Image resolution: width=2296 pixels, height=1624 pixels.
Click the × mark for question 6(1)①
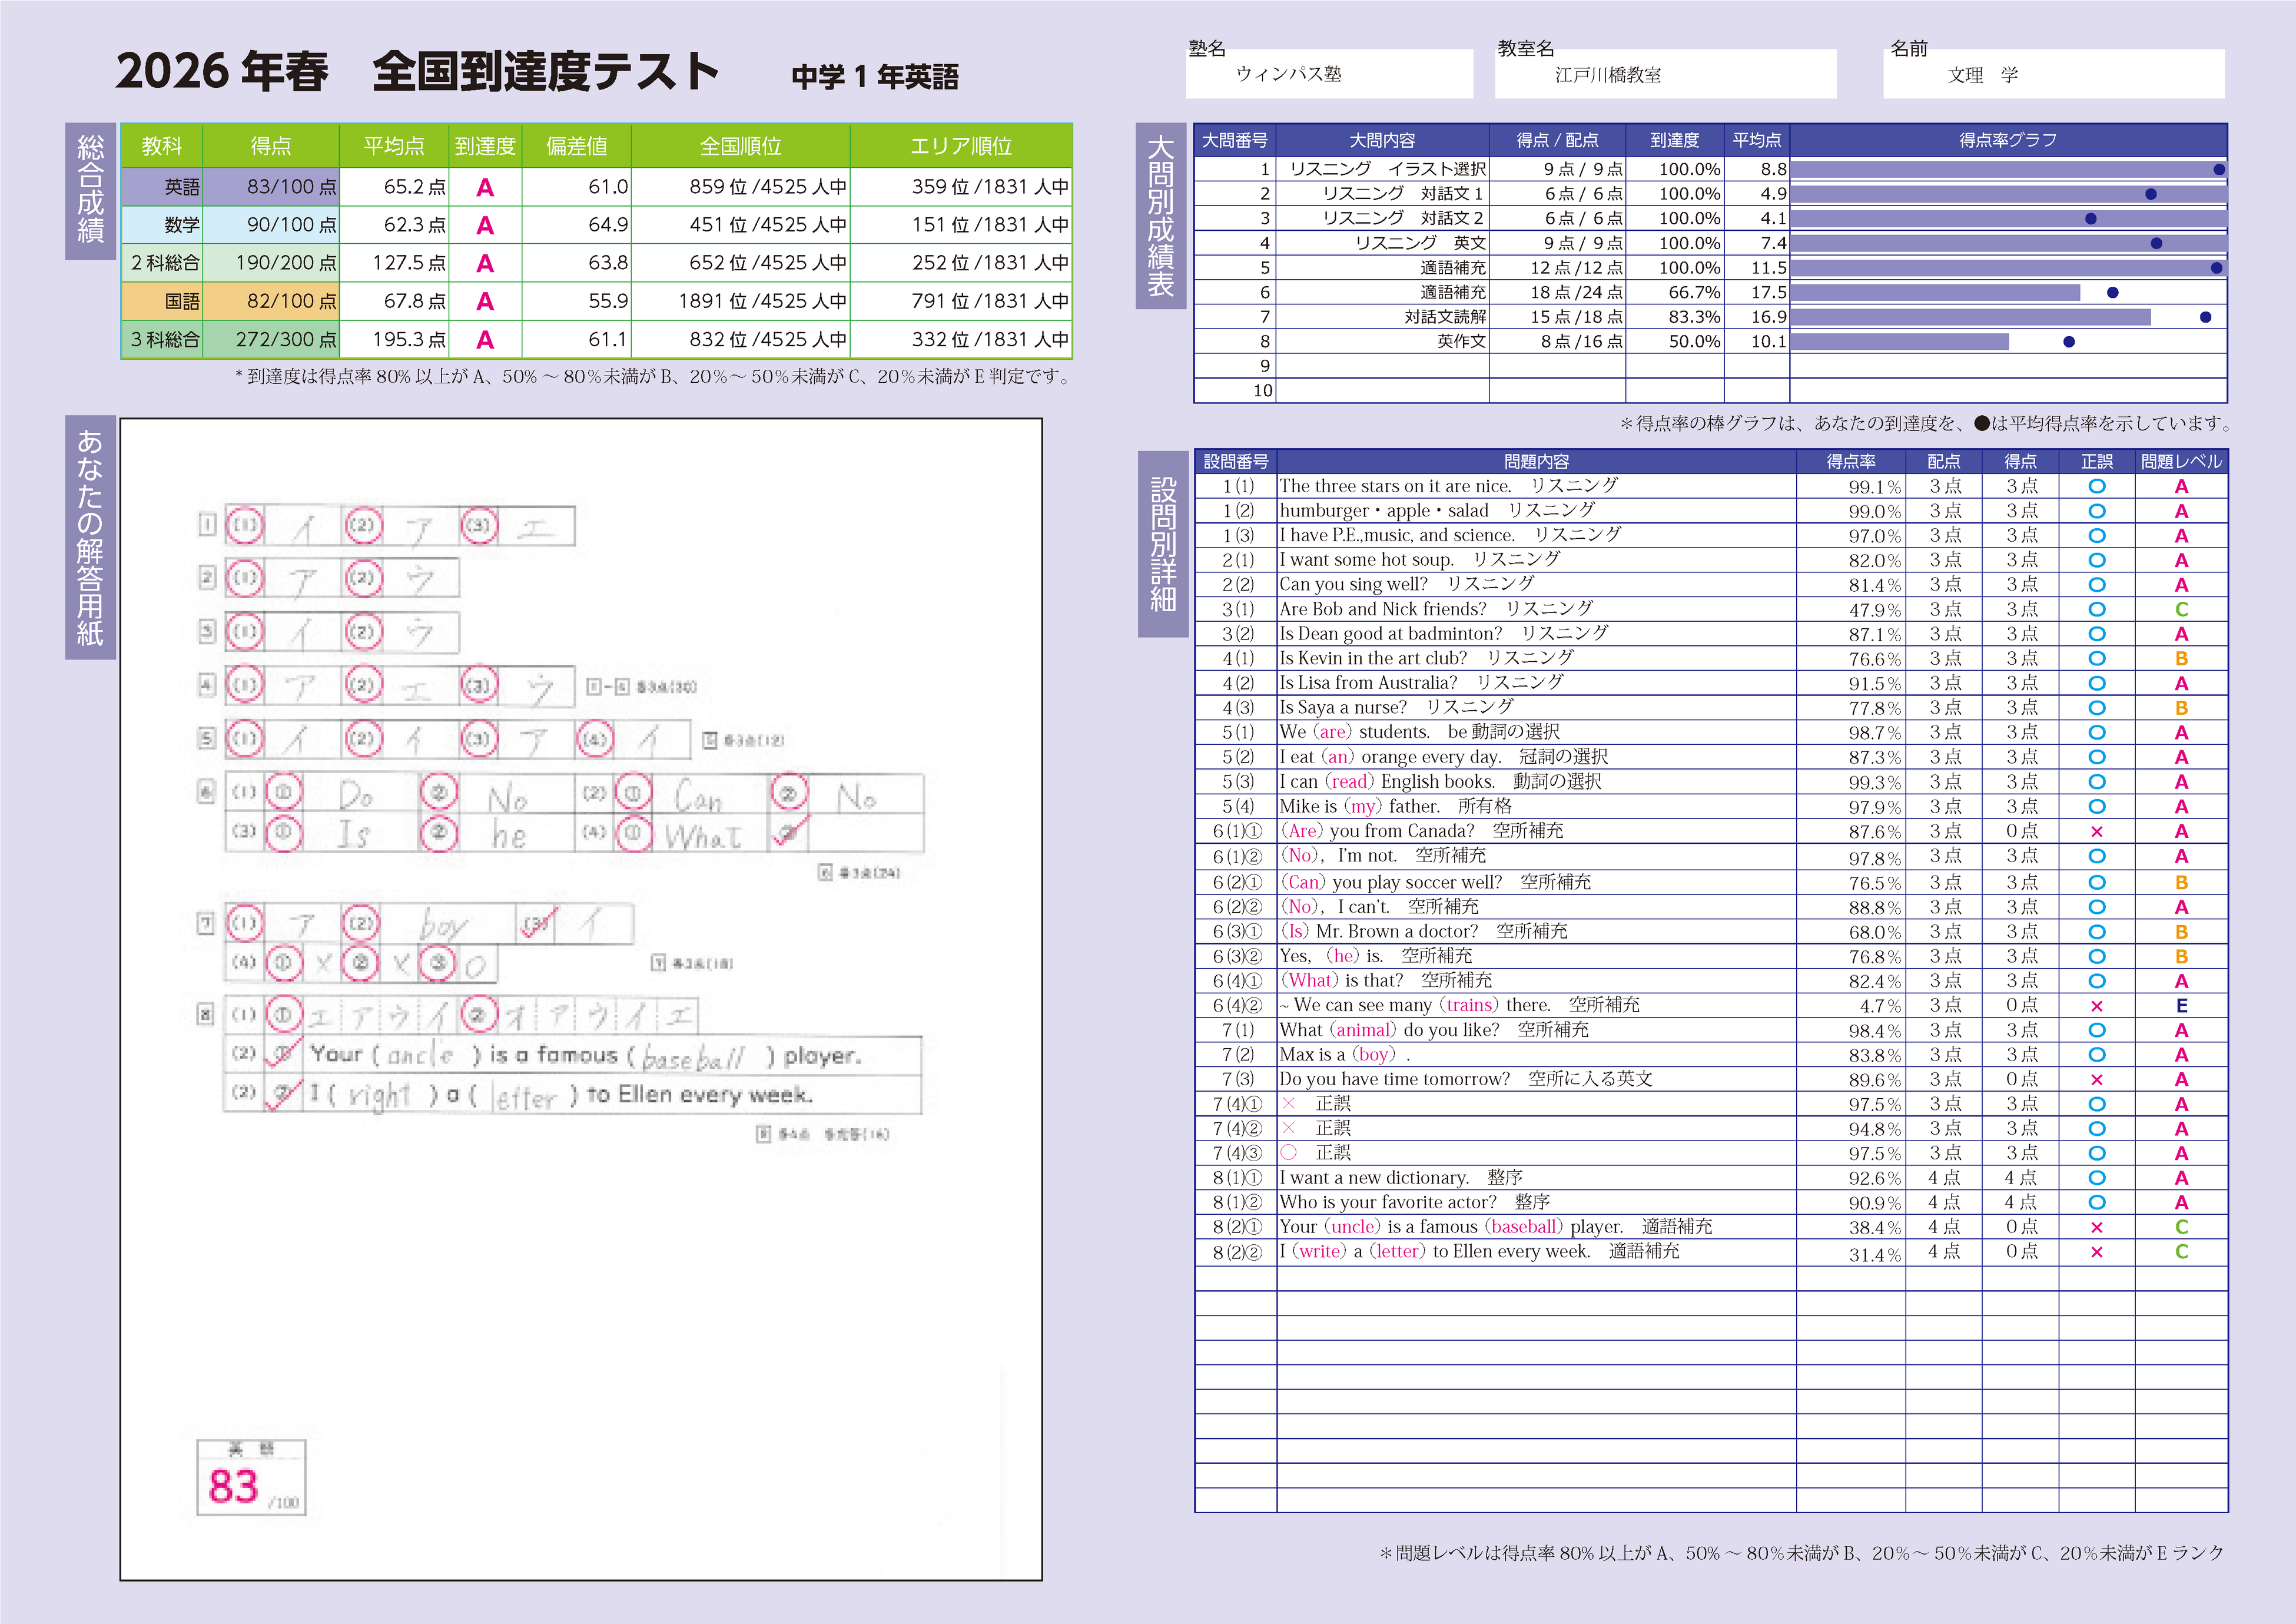[2096, 832]
